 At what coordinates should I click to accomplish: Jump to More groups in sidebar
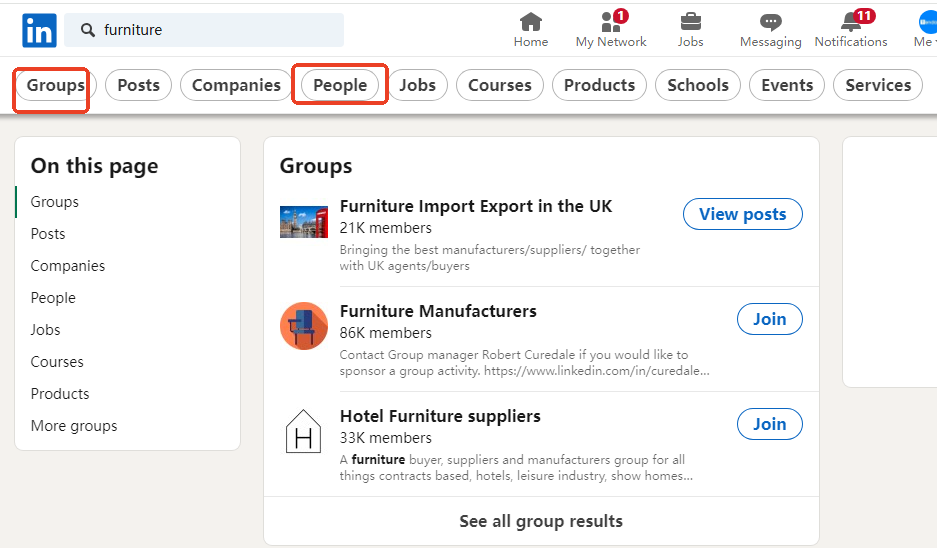point(74,425)
